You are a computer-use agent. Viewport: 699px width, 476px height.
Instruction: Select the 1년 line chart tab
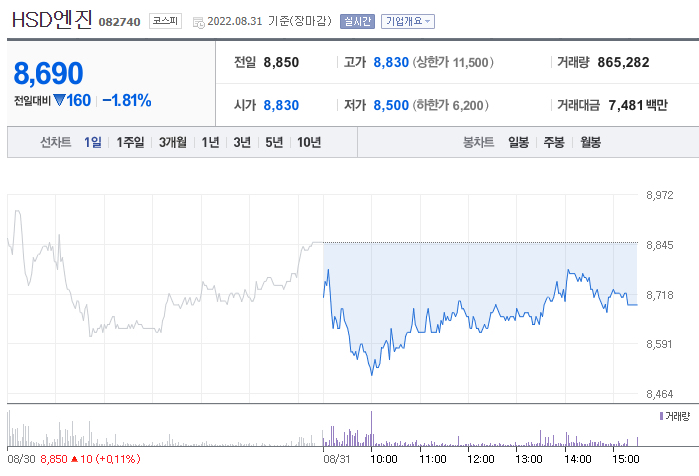coord(210,142)
